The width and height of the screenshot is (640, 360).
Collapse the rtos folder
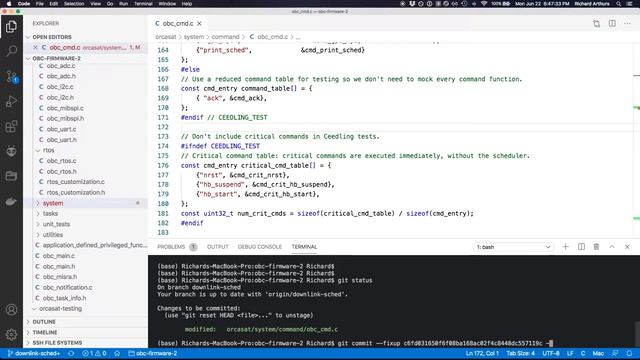[48, 150]
